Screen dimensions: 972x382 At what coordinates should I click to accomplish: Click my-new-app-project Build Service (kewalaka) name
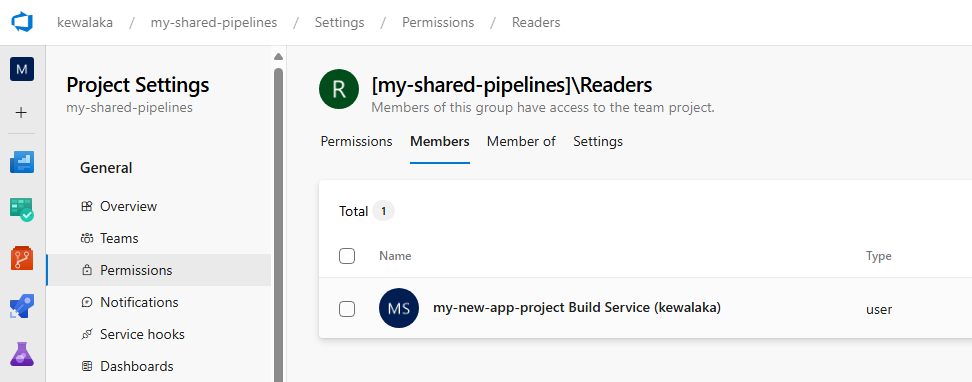coord(577,308)
